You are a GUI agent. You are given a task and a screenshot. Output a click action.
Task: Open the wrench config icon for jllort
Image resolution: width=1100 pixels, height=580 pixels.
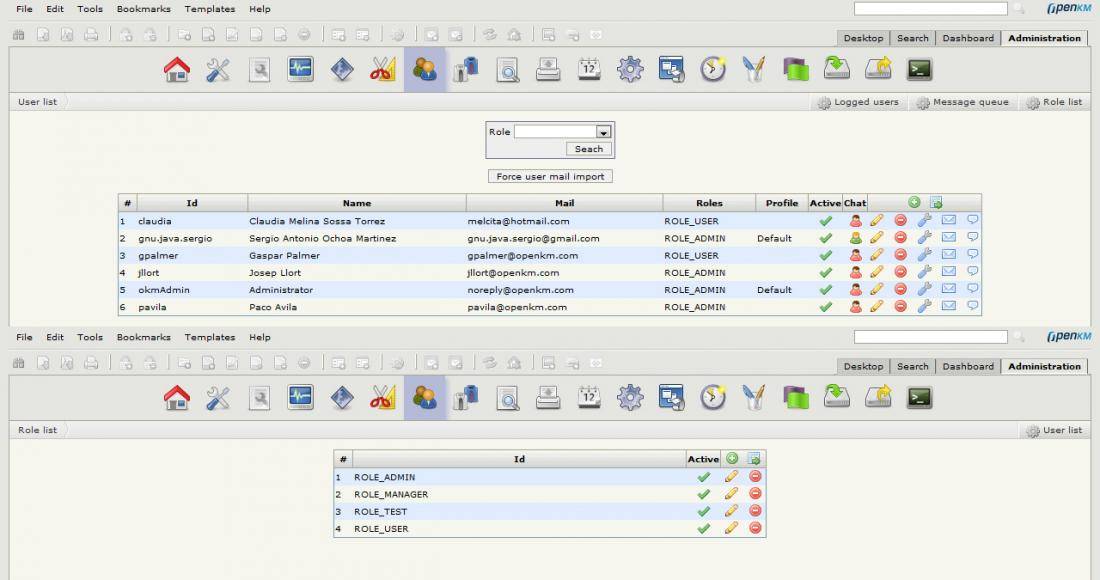[x=924, y=272]
